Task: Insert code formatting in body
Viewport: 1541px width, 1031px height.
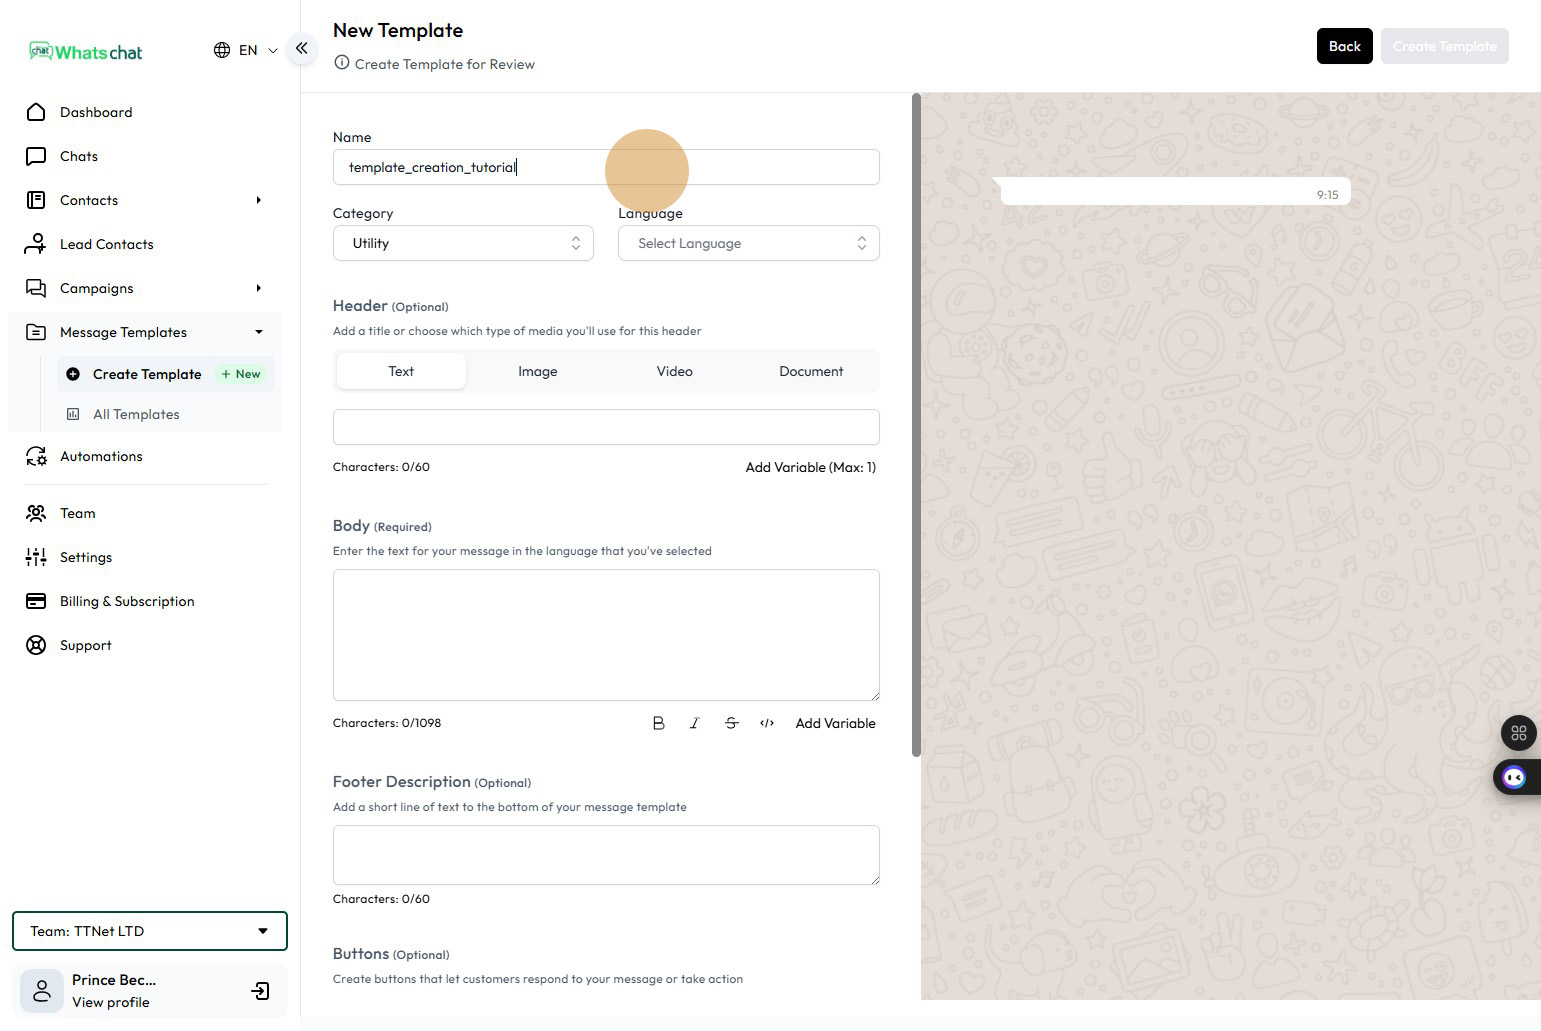Action: 767,723
